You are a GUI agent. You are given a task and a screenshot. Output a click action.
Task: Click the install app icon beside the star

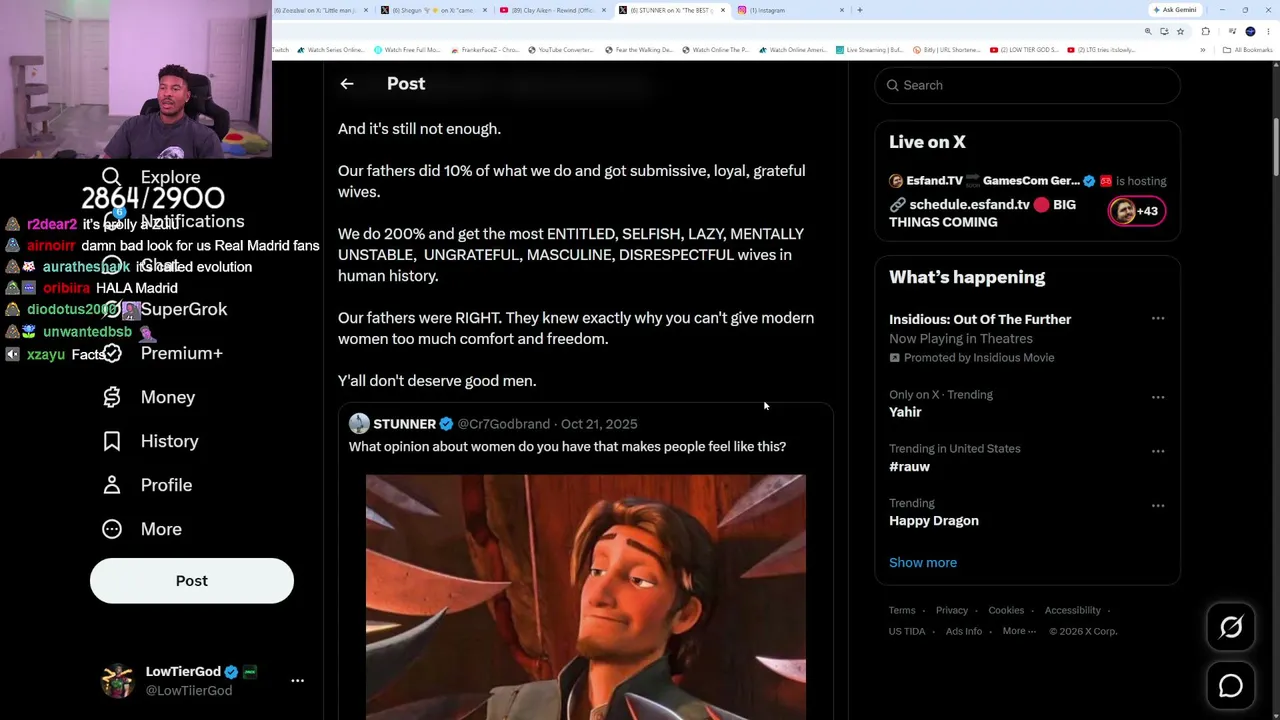tap(1164, 31)
